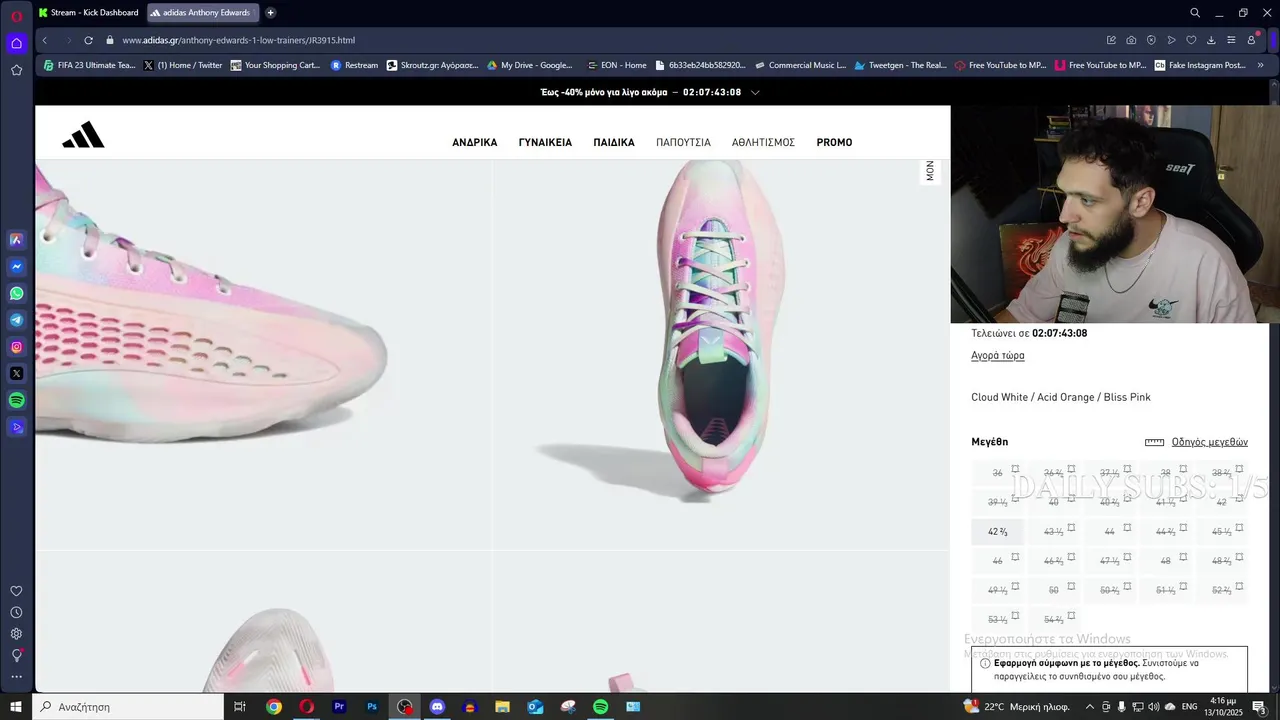Click the address bar URL field
Viewport: 1280px width, 720px height.
pos(600,40)
